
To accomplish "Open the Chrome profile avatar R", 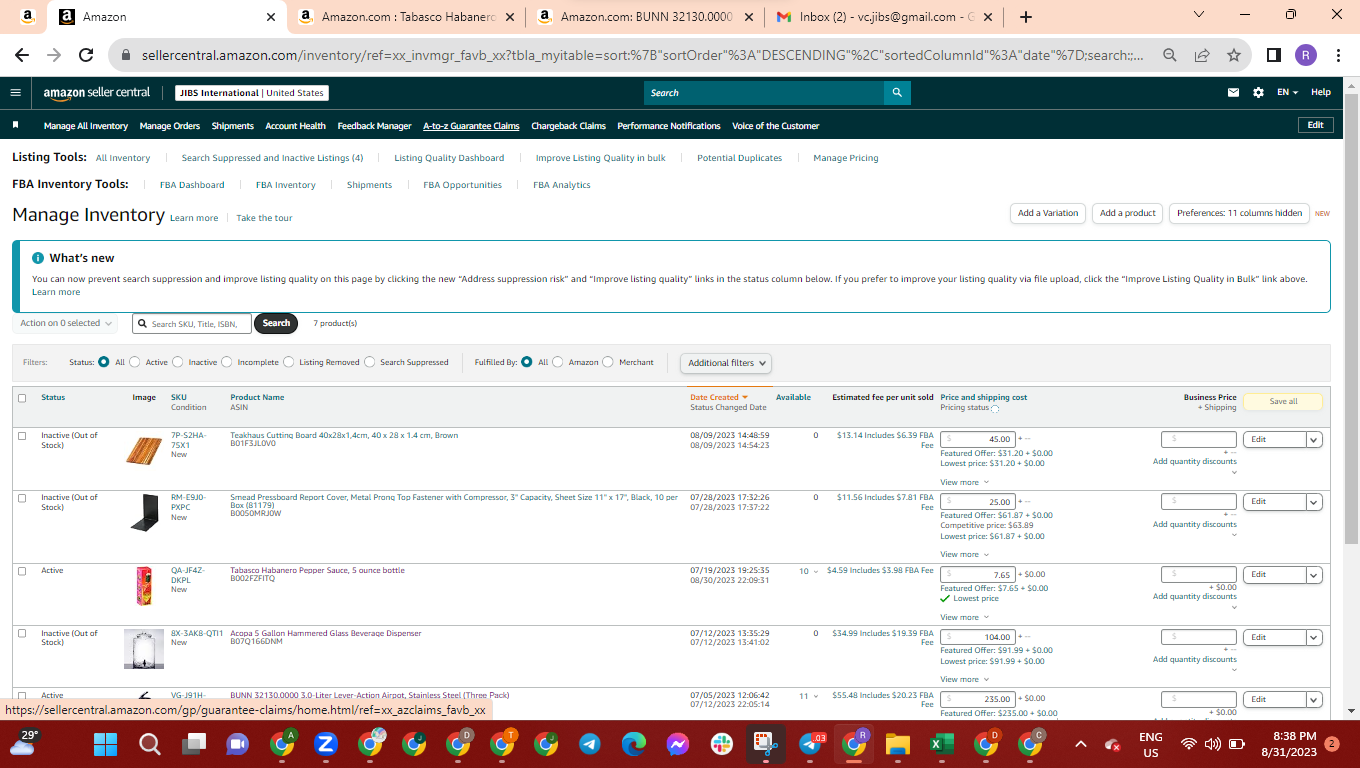I will pos(1305,56).
